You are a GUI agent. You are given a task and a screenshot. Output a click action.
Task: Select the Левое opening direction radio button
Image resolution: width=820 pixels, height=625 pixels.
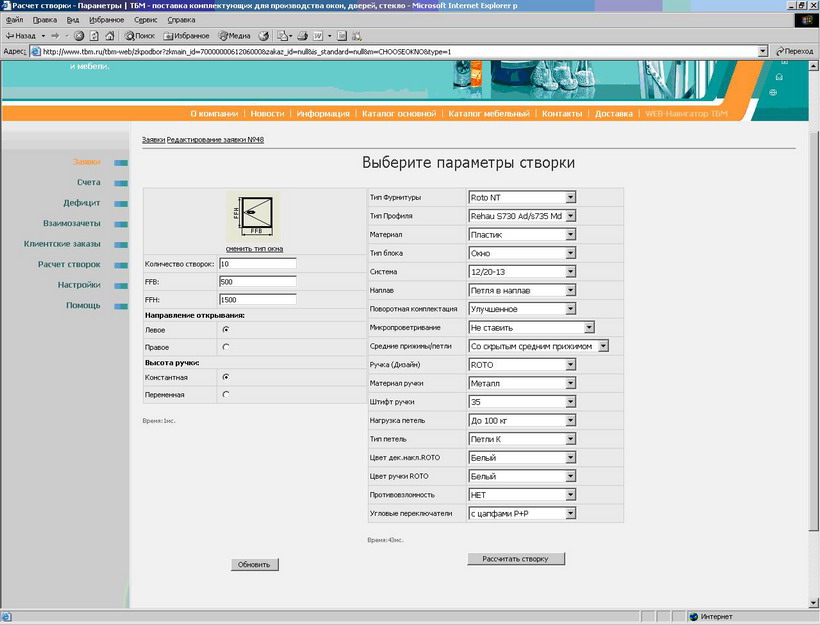pos(226,328)
